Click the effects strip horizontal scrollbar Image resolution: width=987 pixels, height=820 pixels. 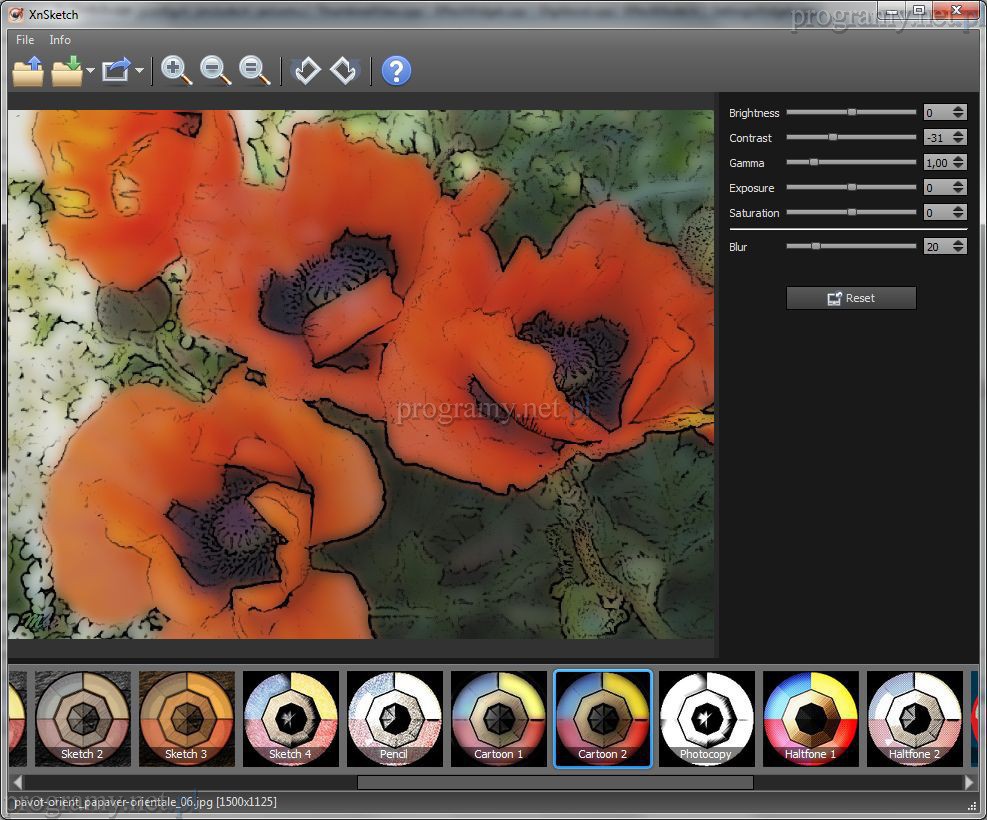tap(555, 782)
